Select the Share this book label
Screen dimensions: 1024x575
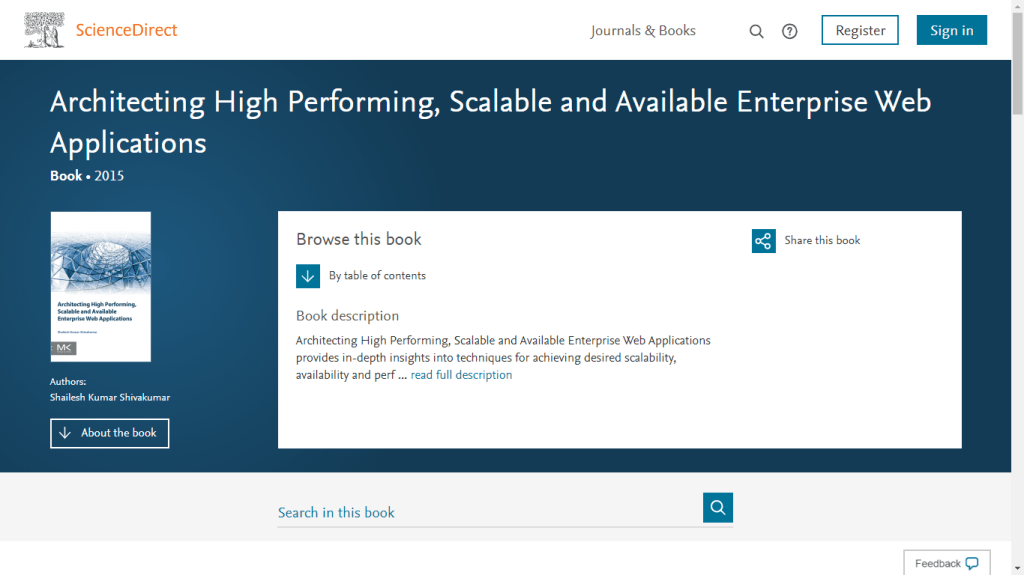click(x=822, y=241)
